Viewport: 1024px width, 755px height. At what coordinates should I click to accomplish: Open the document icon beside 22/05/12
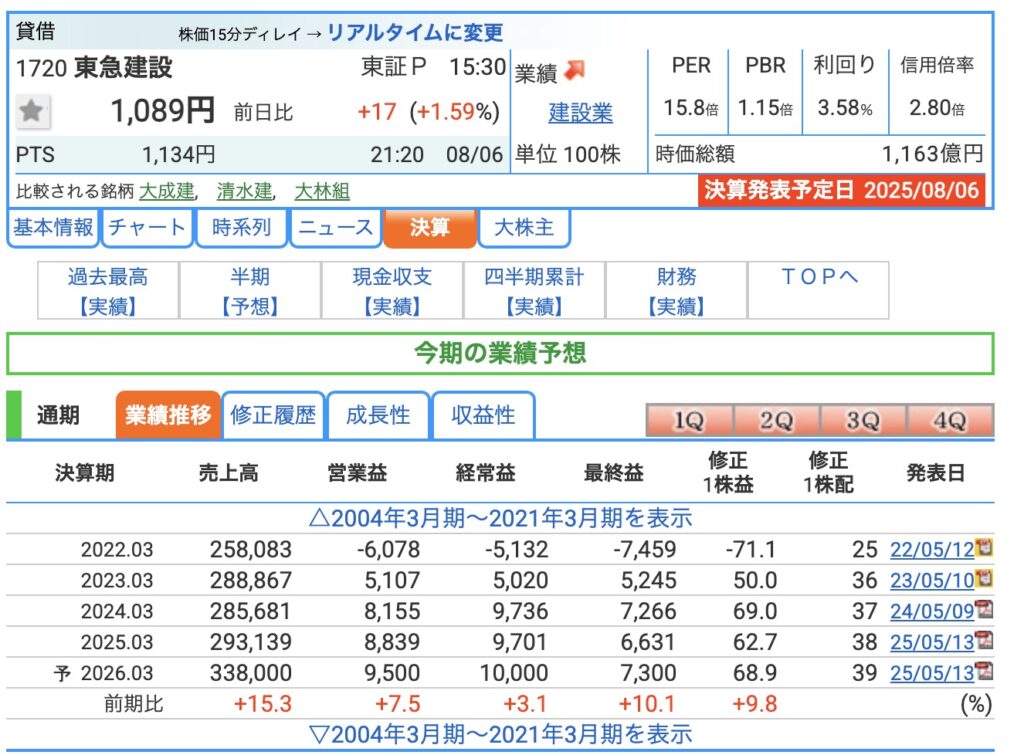984,547
